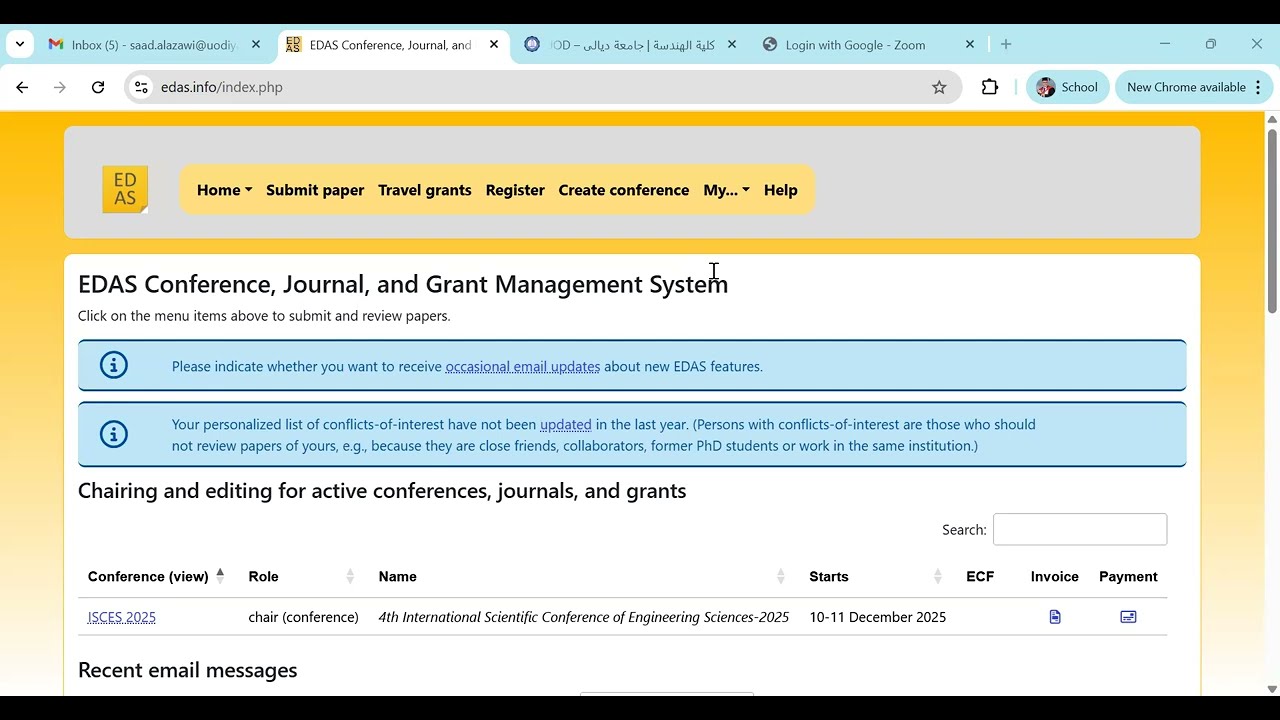1280x720 pixels.
Task: Open the Register menu item
Action: [x=515, y=190]
